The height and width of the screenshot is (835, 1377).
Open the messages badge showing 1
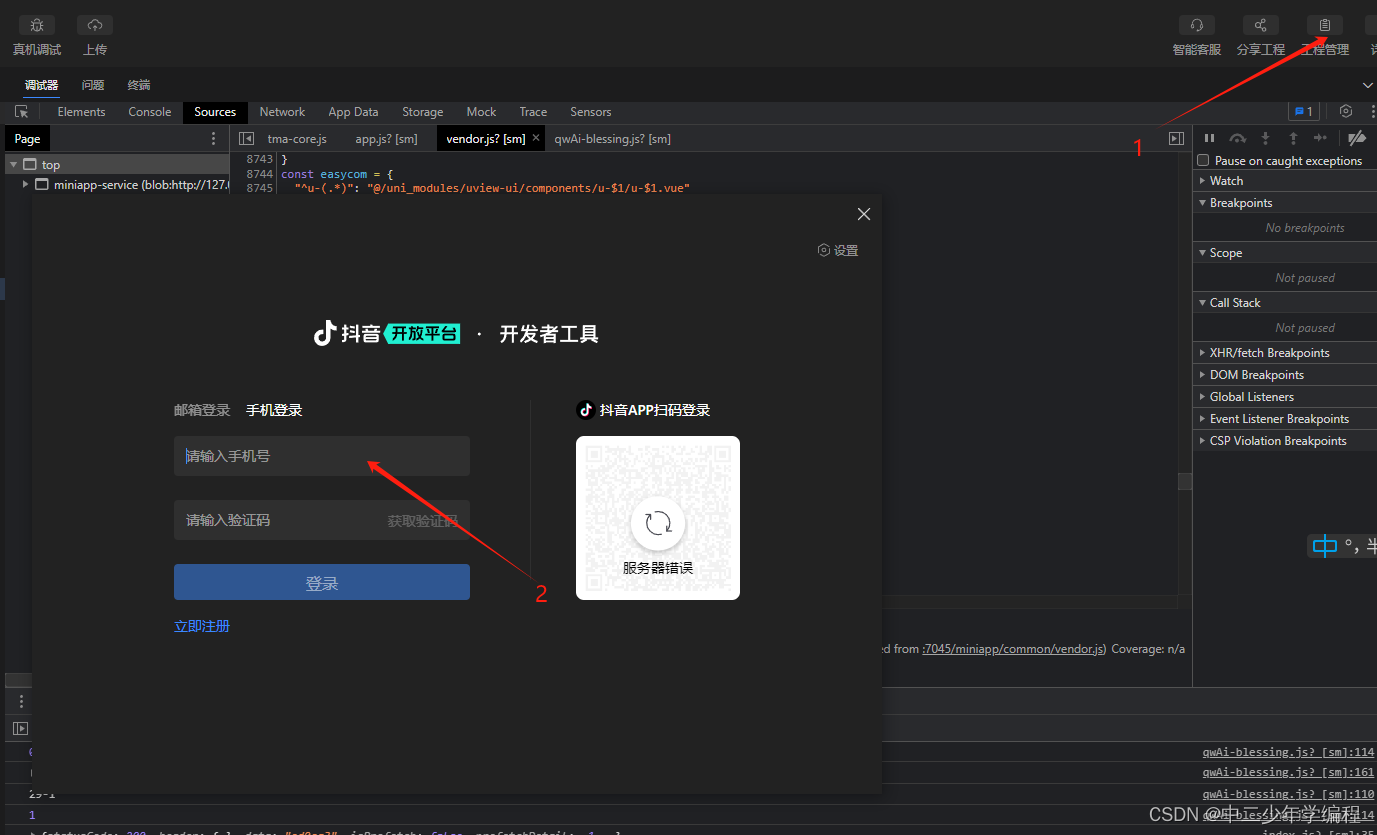[x=1304, y=112]
